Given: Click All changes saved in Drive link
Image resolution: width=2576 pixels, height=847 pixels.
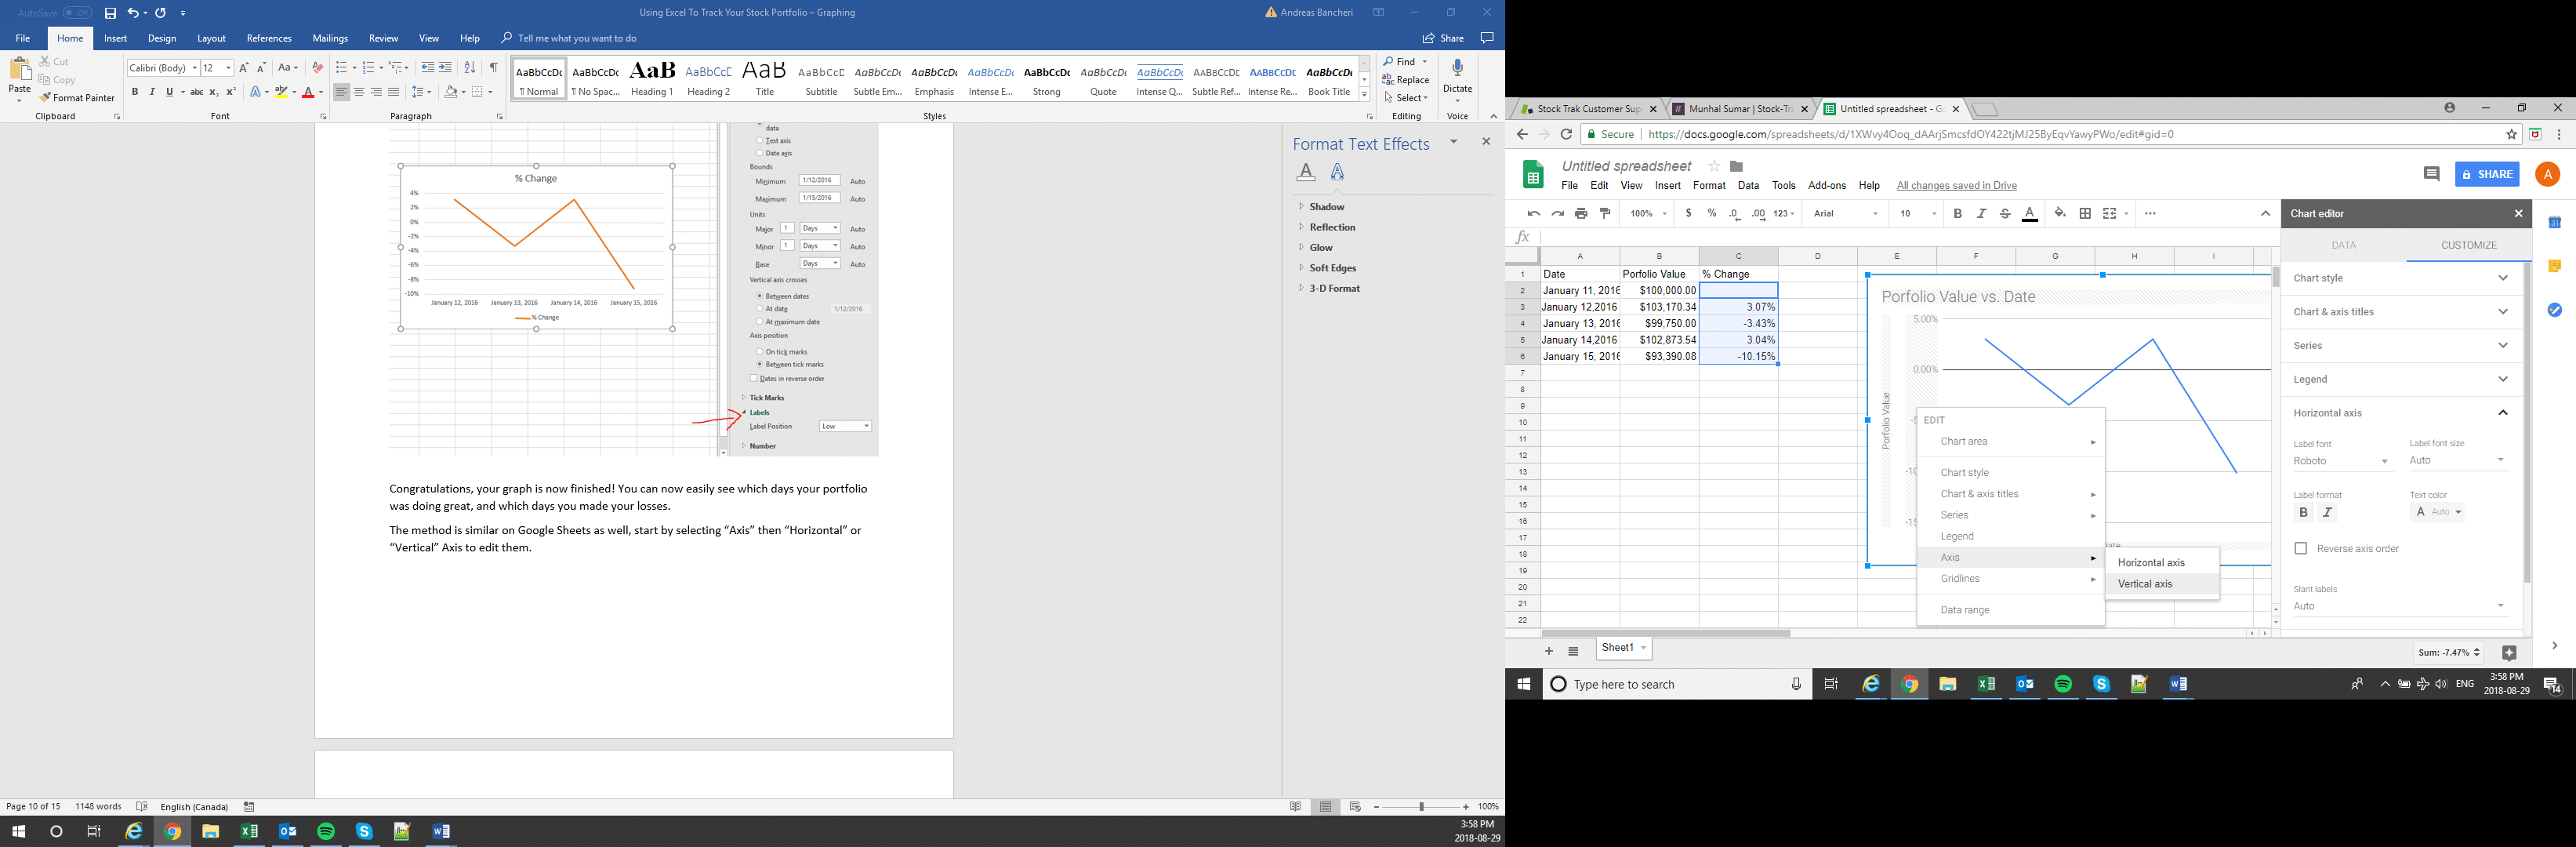Looking at the screenshot, I should (x=1956, y=186).
